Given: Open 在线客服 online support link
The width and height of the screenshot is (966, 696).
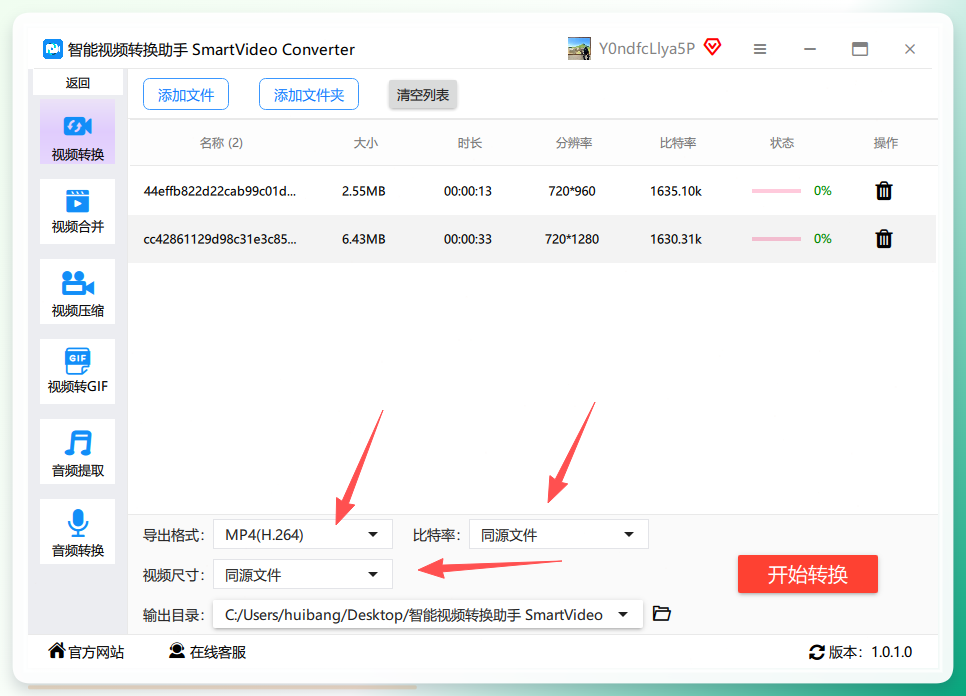Looking at the screenshot, I should 208,652.
